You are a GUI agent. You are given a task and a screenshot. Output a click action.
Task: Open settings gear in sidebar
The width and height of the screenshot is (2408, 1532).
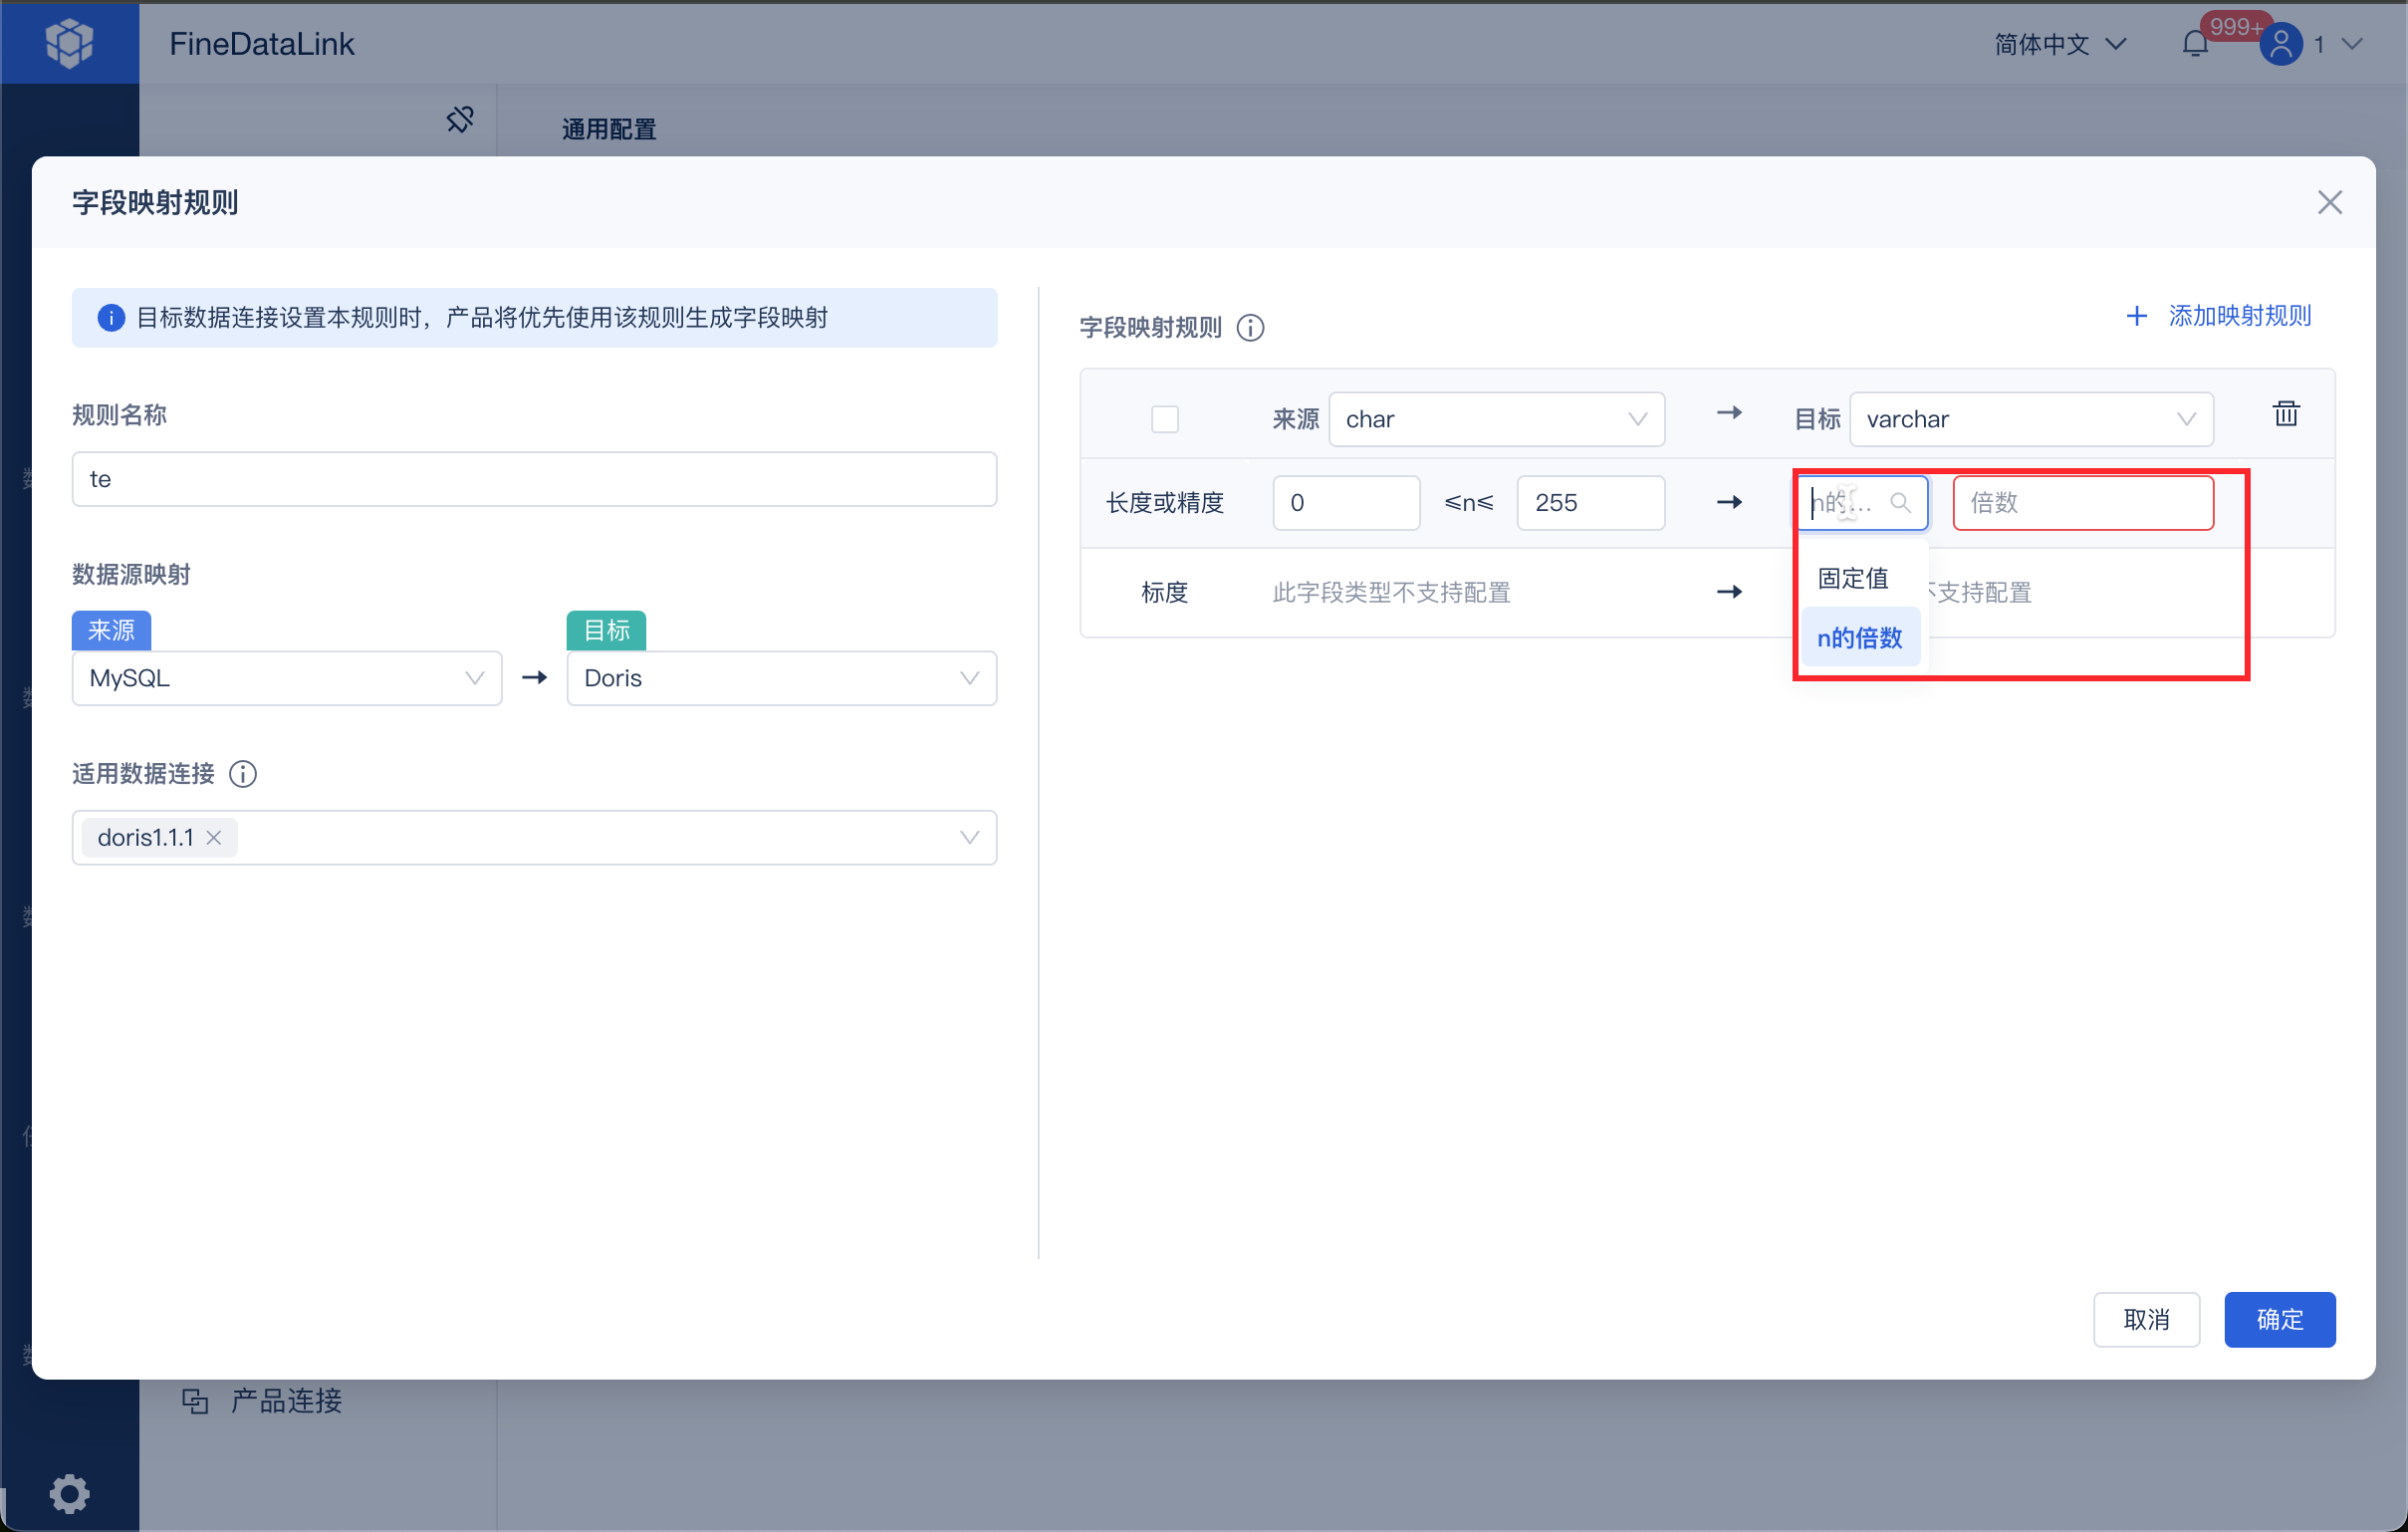click(x=69, y=1494)
